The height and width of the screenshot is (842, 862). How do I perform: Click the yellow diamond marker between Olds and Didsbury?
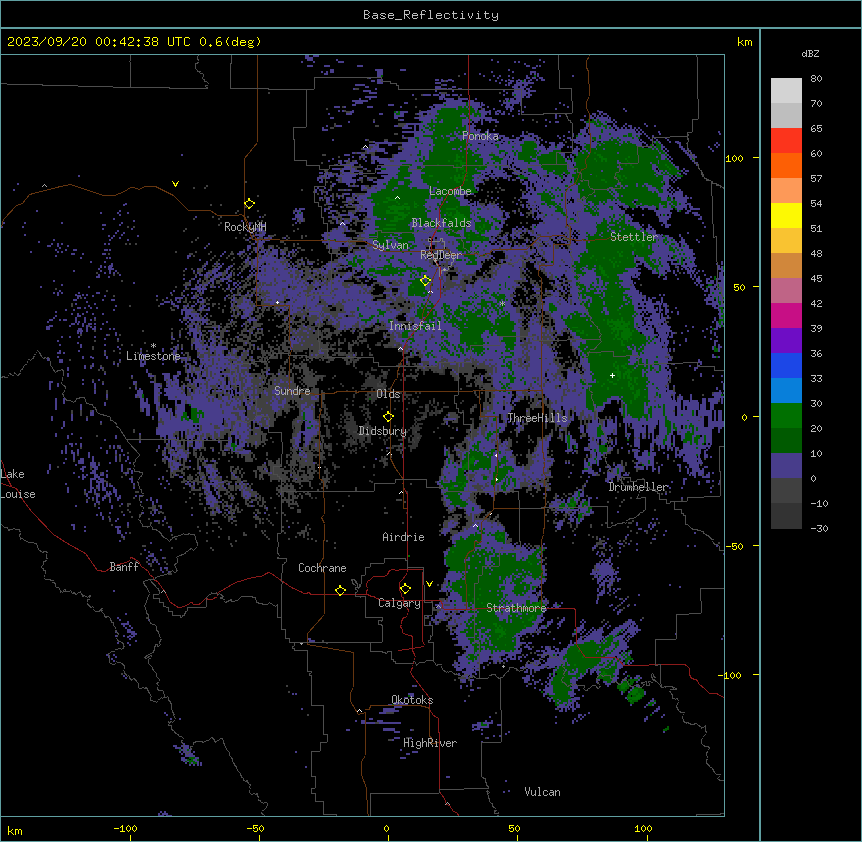click(388, 416)
